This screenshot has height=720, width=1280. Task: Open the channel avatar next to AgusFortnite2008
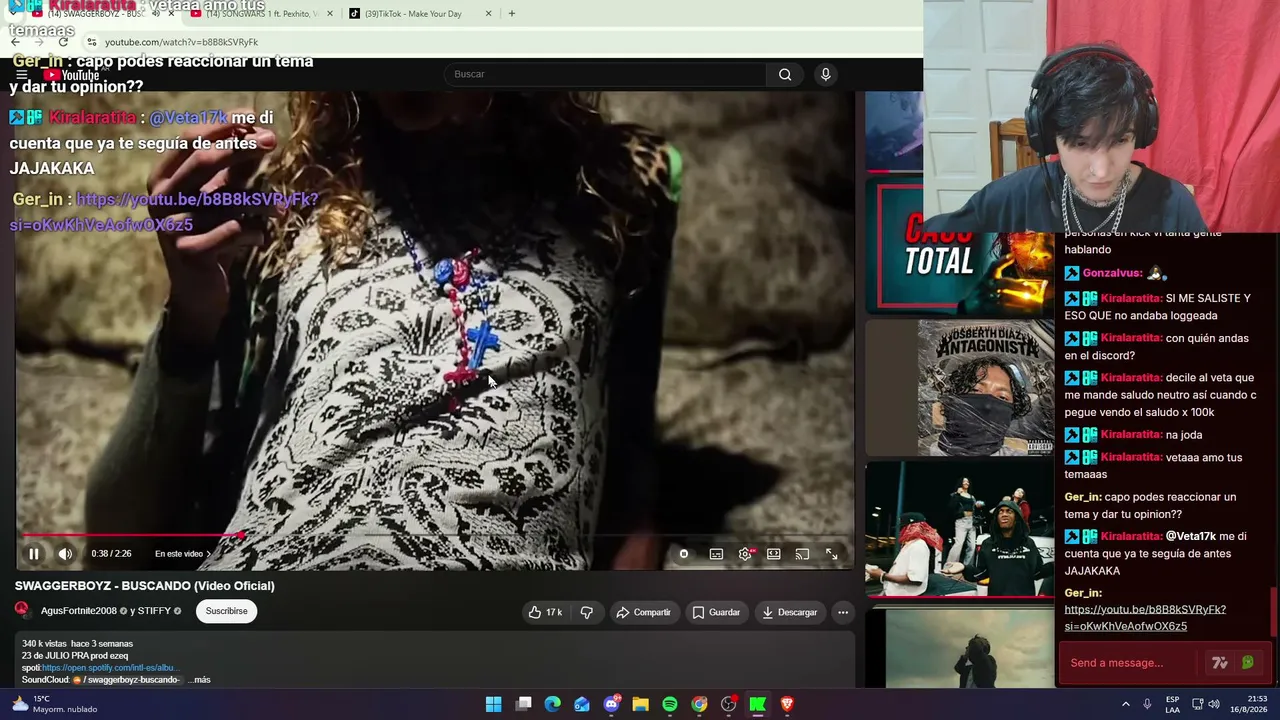click(22, 610)
